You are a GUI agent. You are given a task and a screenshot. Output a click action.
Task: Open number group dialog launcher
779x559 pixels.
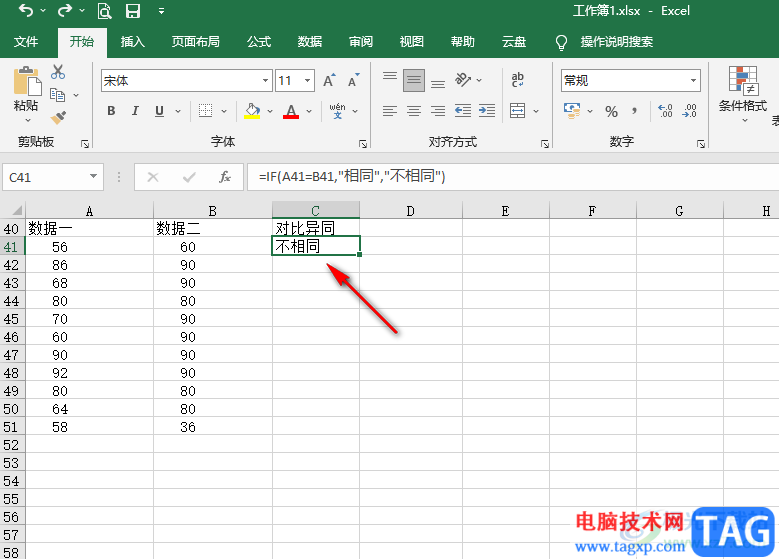point(701,144)
